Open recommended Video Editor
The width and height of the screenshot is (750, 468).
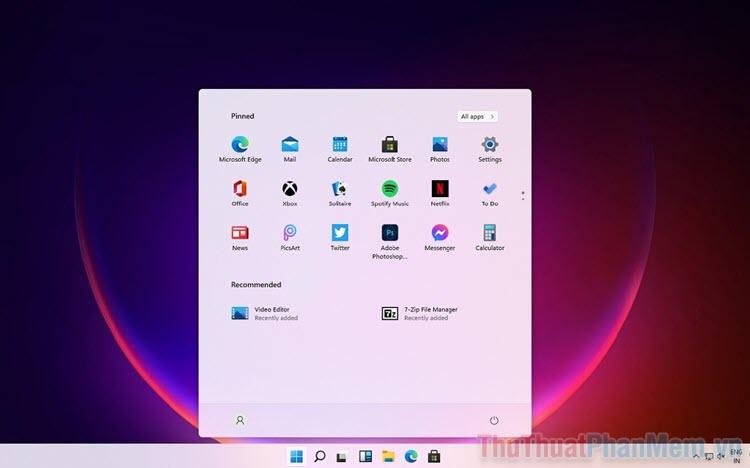265,313
